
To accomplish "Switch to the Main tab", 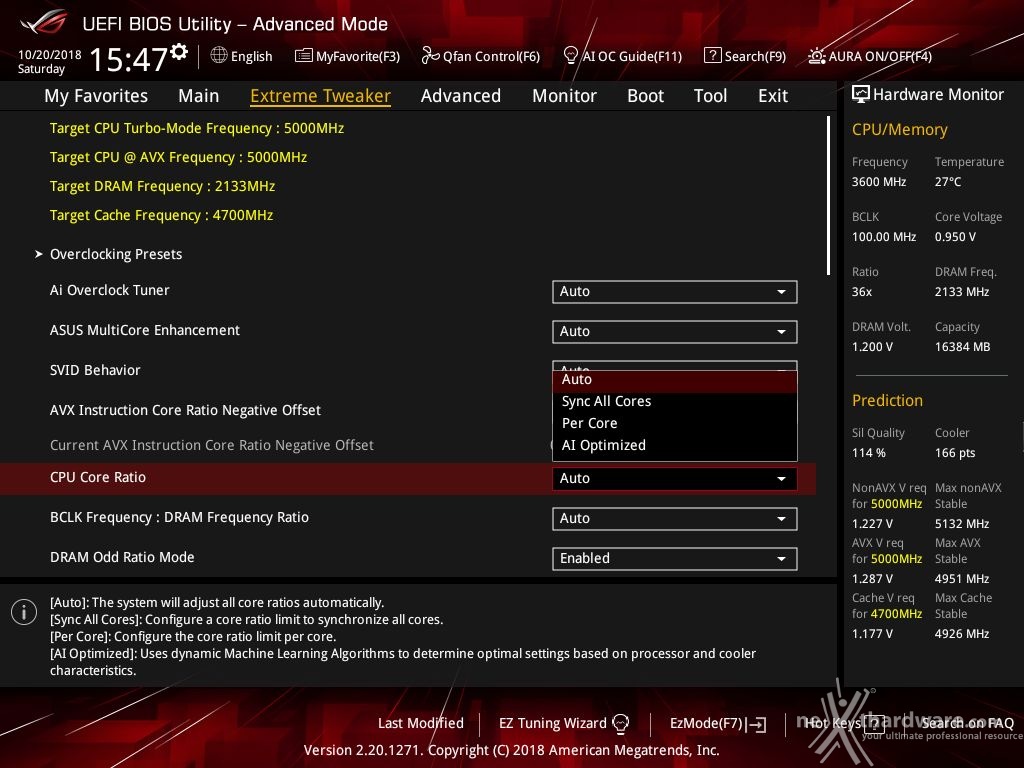I will [199, 96].
